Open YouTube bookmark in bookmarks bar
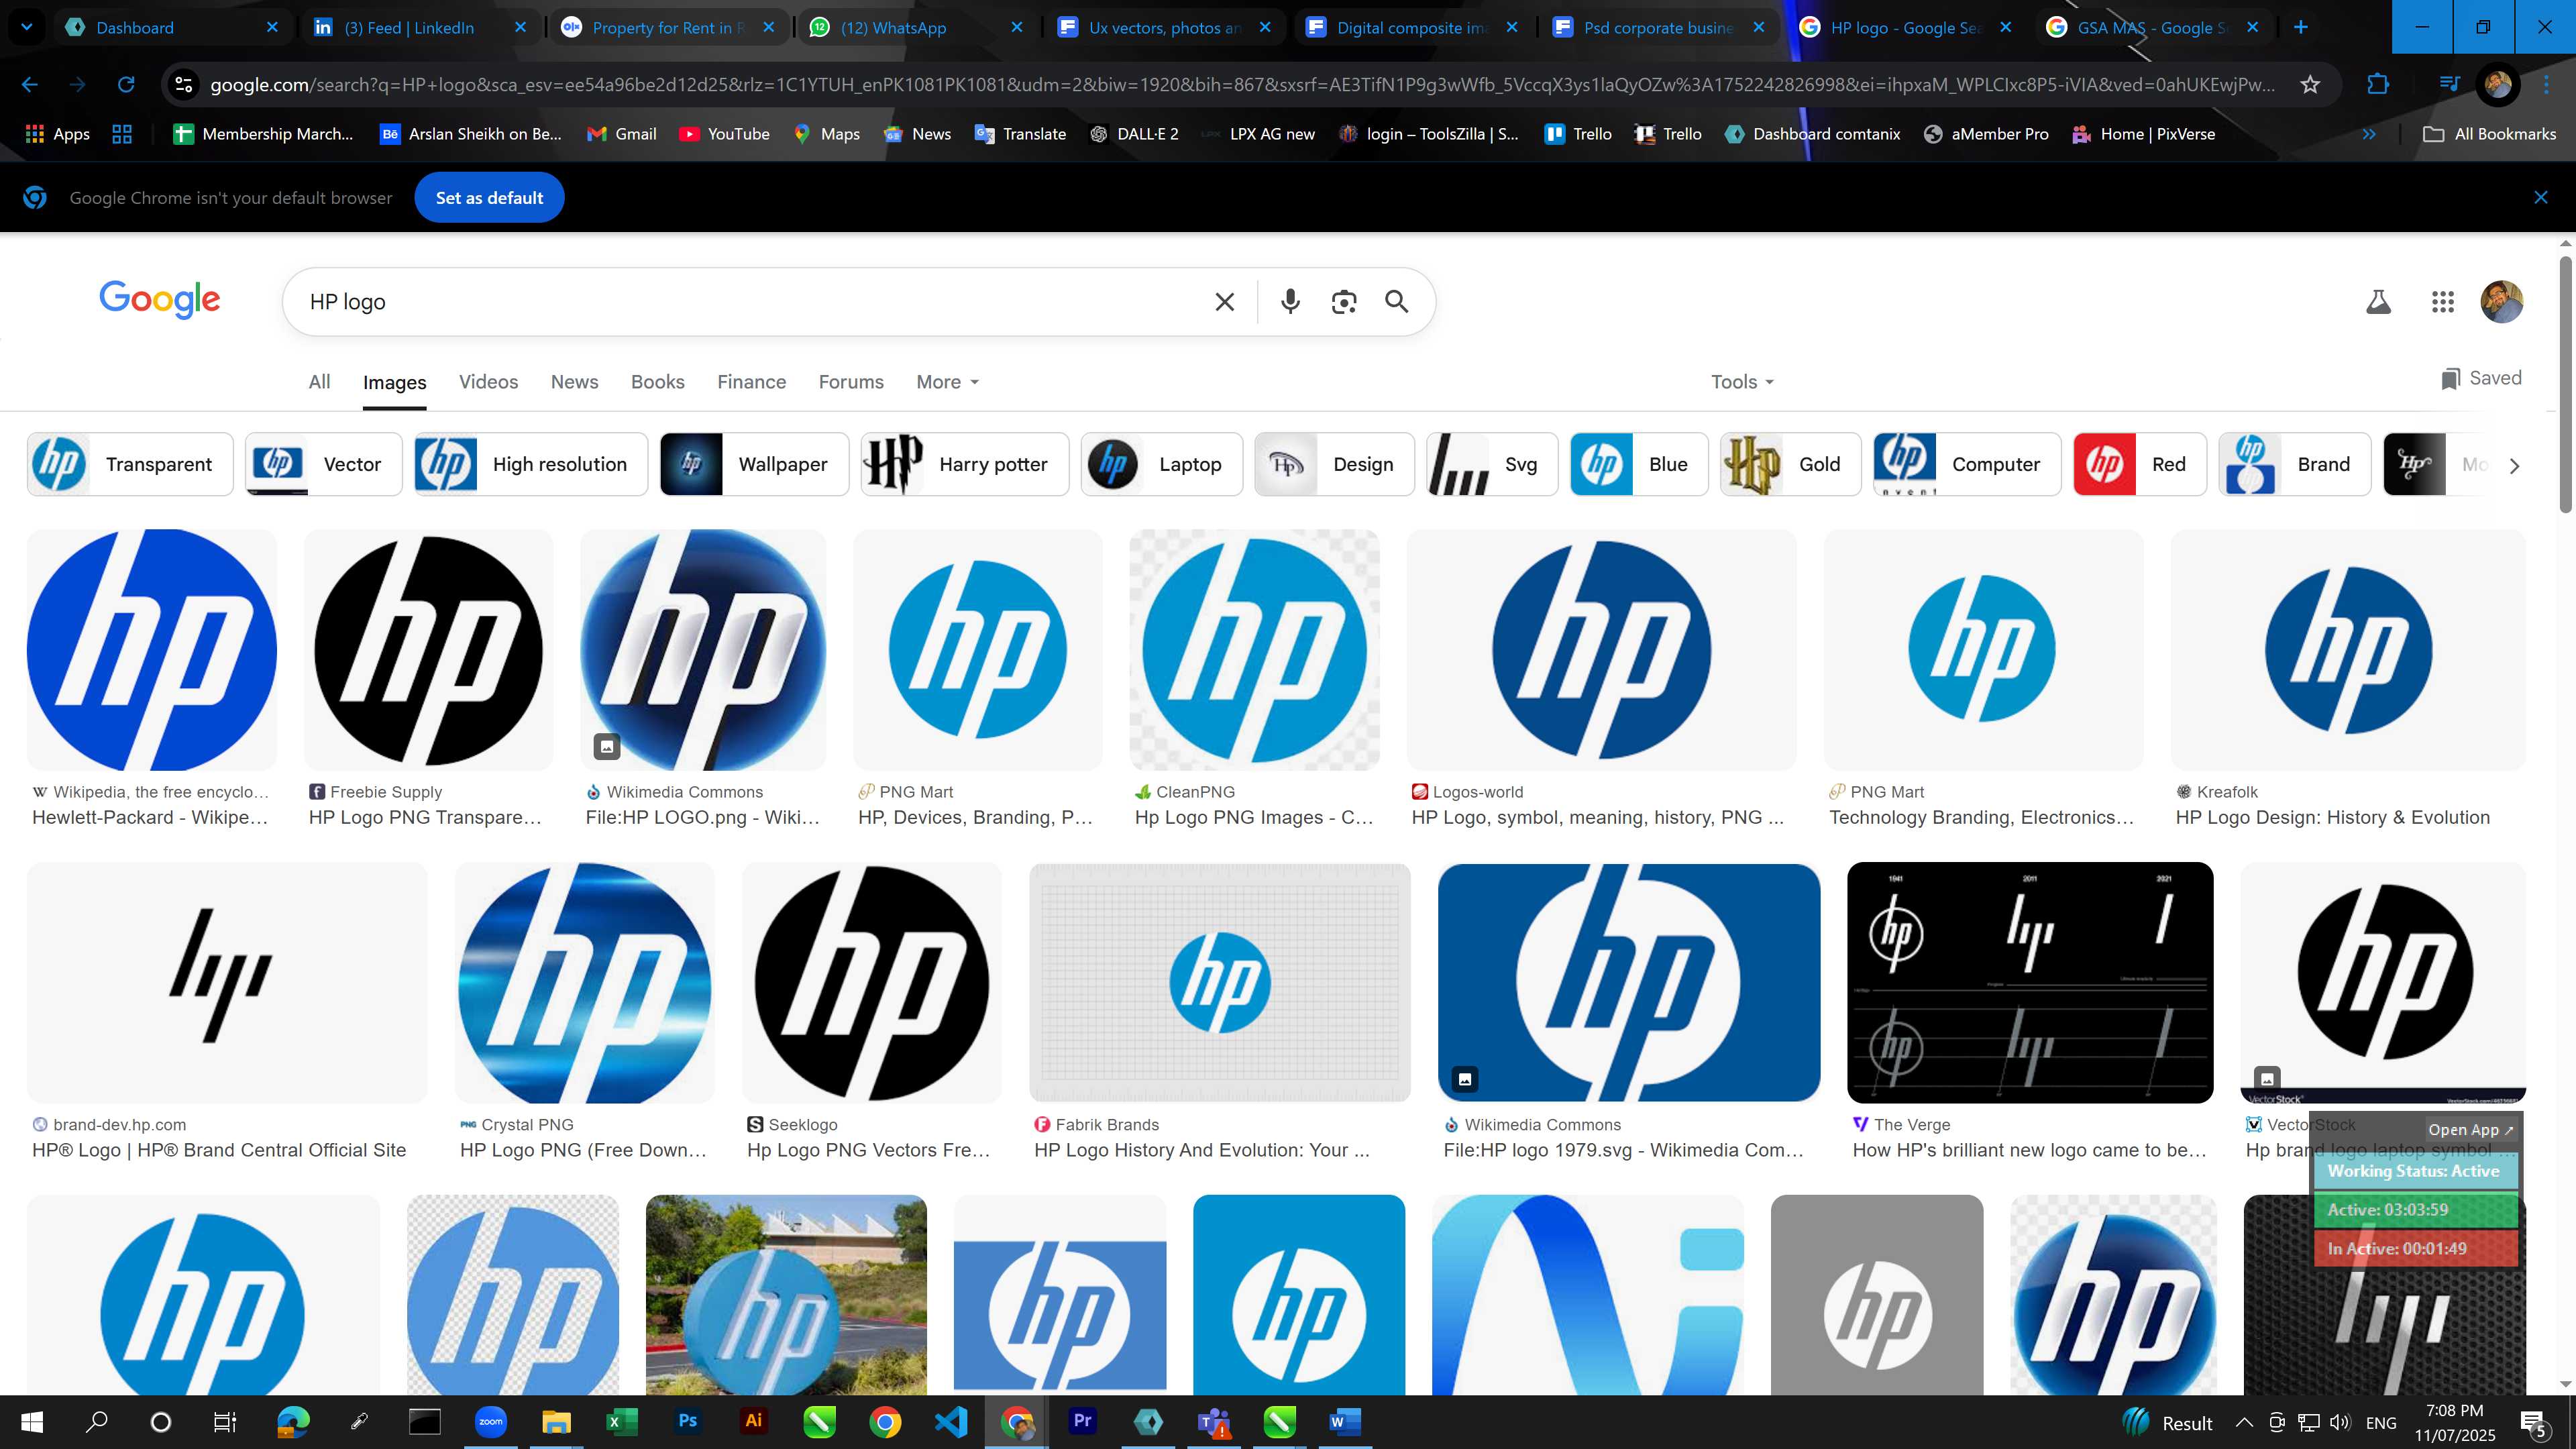Viewport: 2576px width, 1449px height. pyautogui.click(x=724, y=134)
